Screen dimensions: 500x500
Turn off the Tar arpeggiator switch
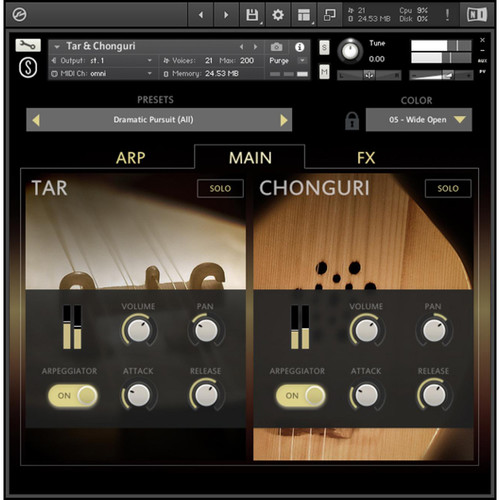(x=73, y=396)
